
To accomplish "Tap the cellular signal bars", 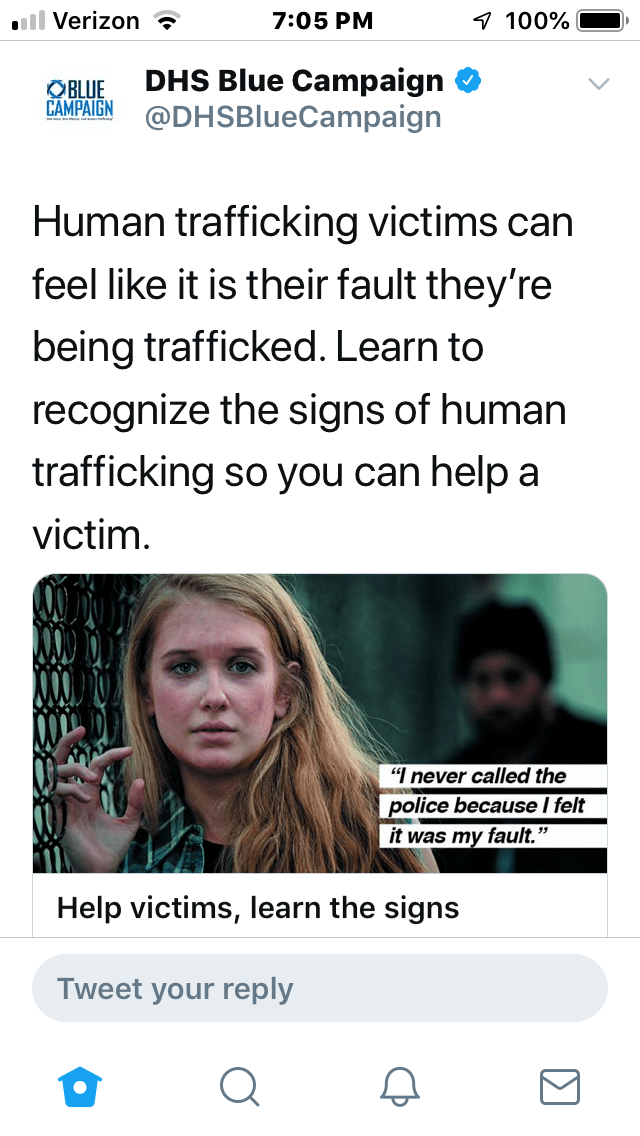I will 29,21.
